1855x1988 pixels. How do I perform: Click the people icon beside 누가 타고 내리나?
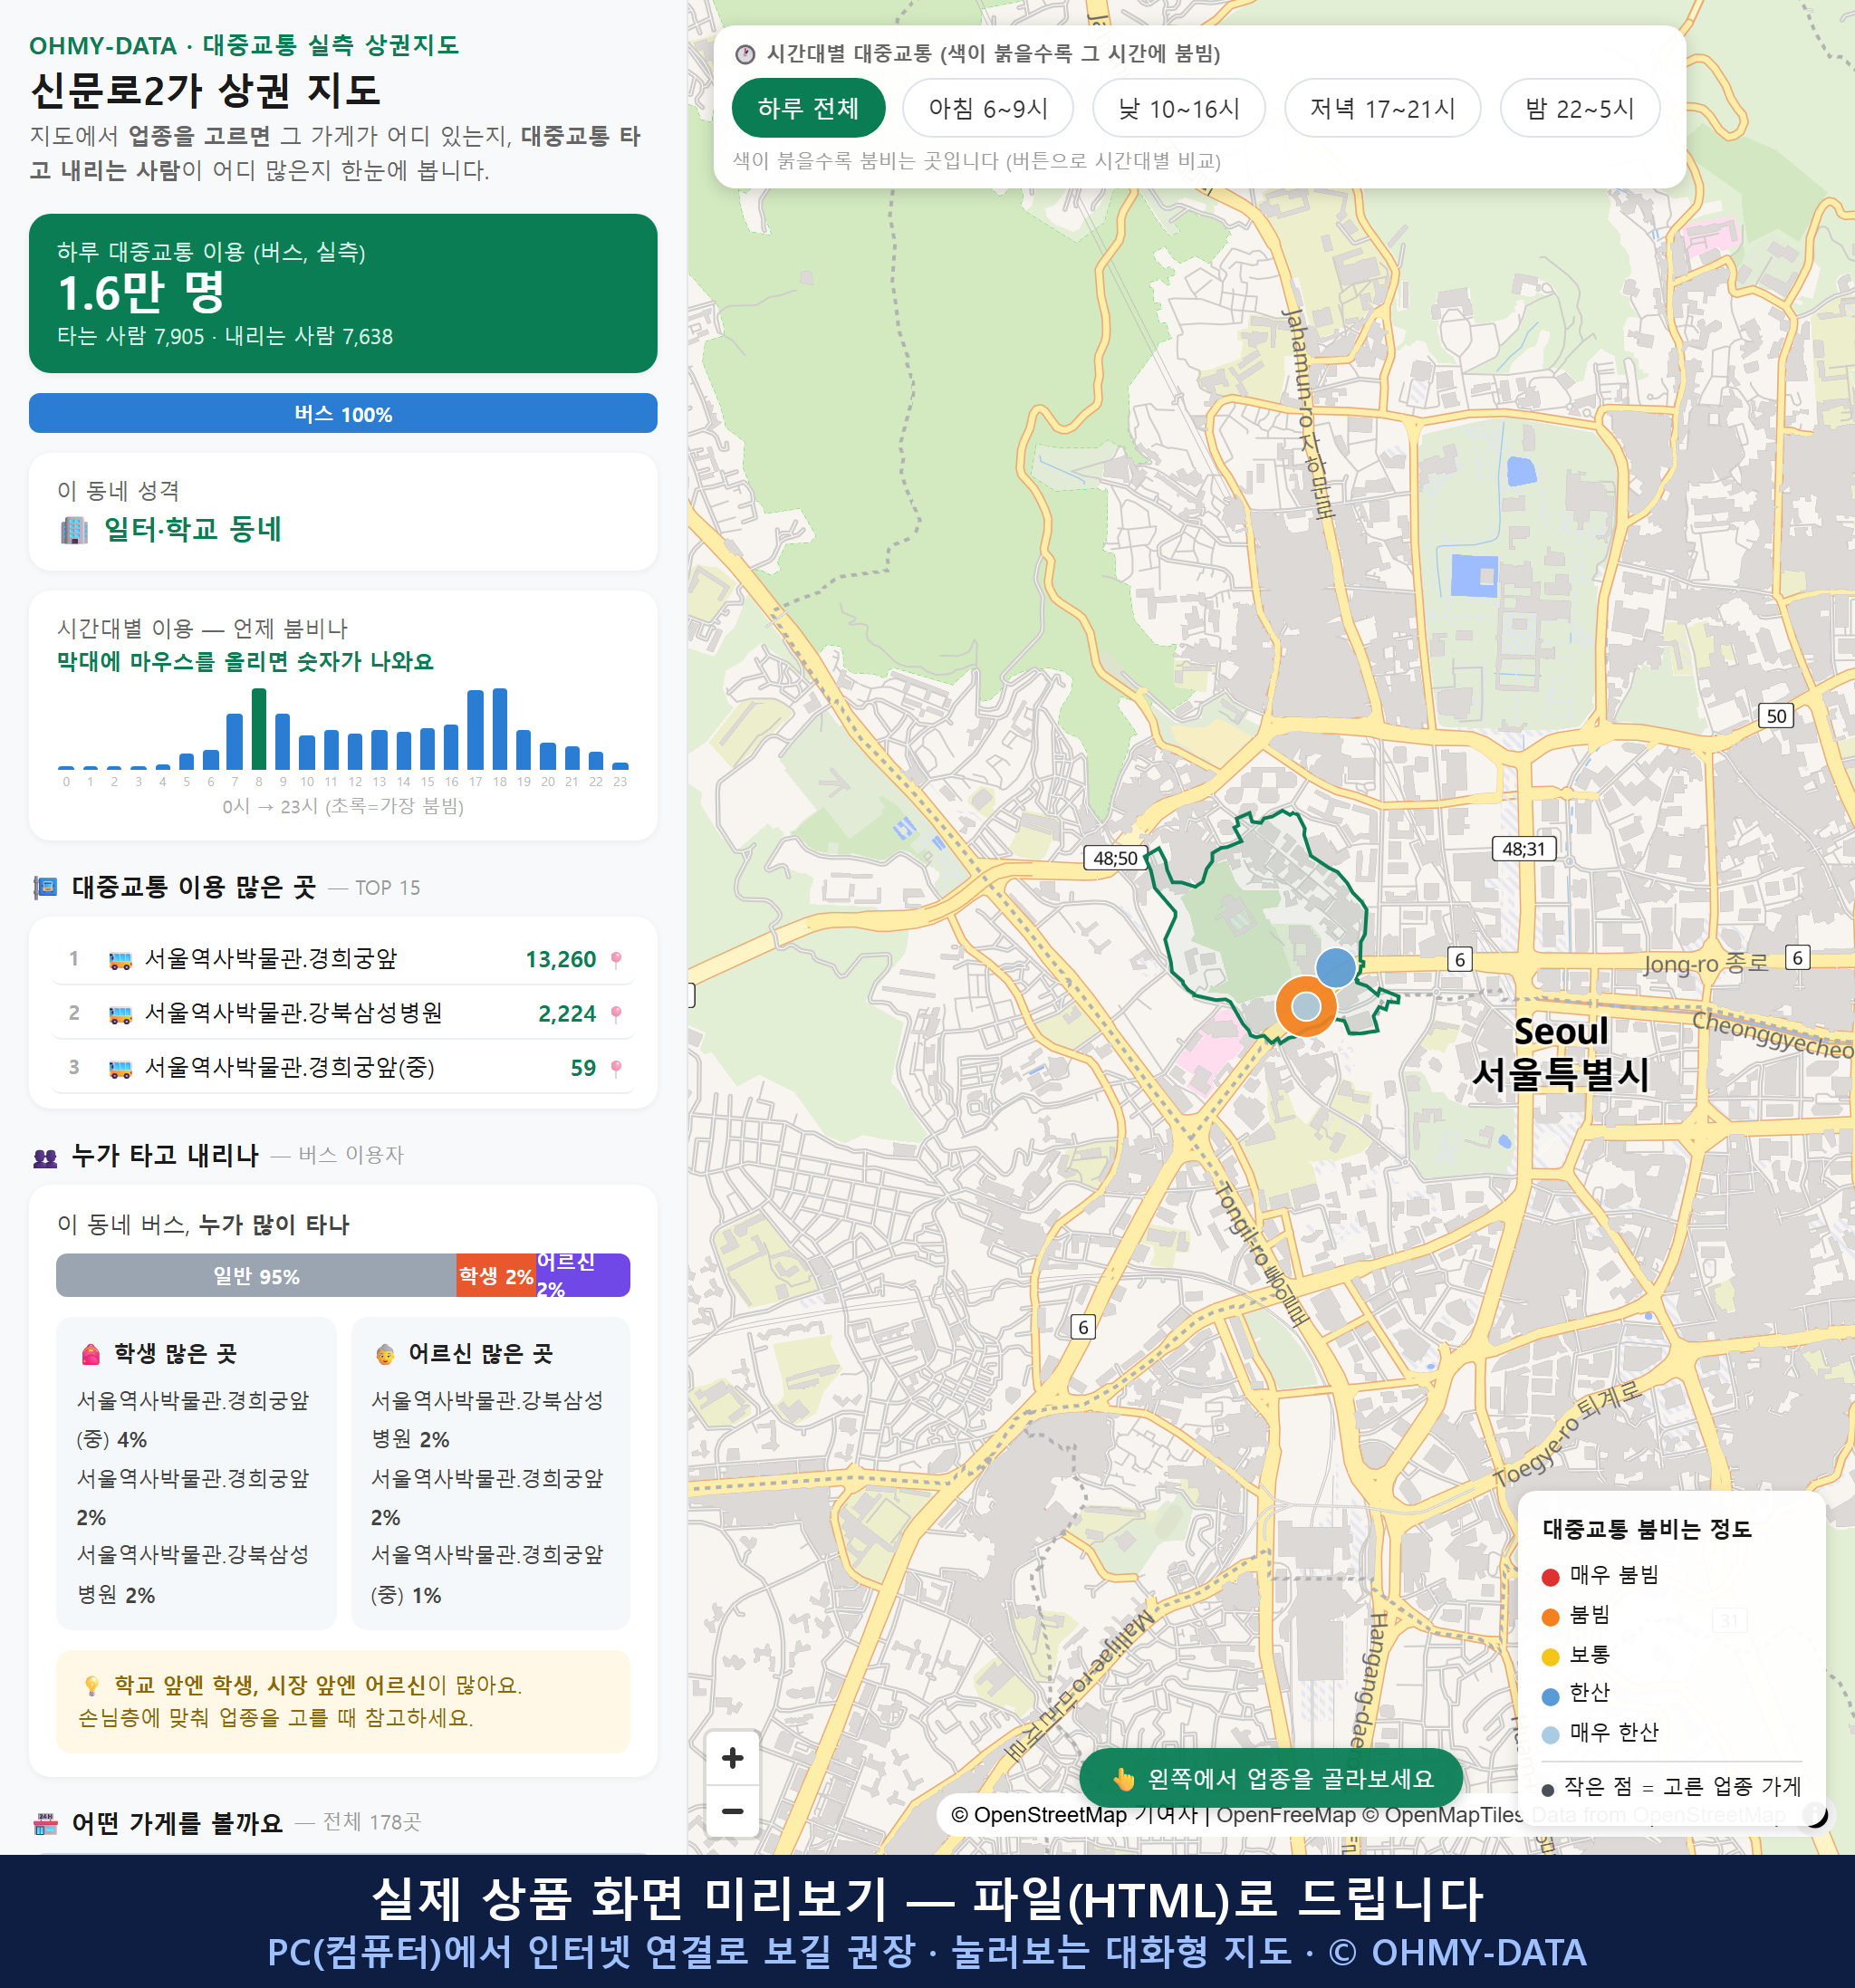click(x=45, y=1157)
